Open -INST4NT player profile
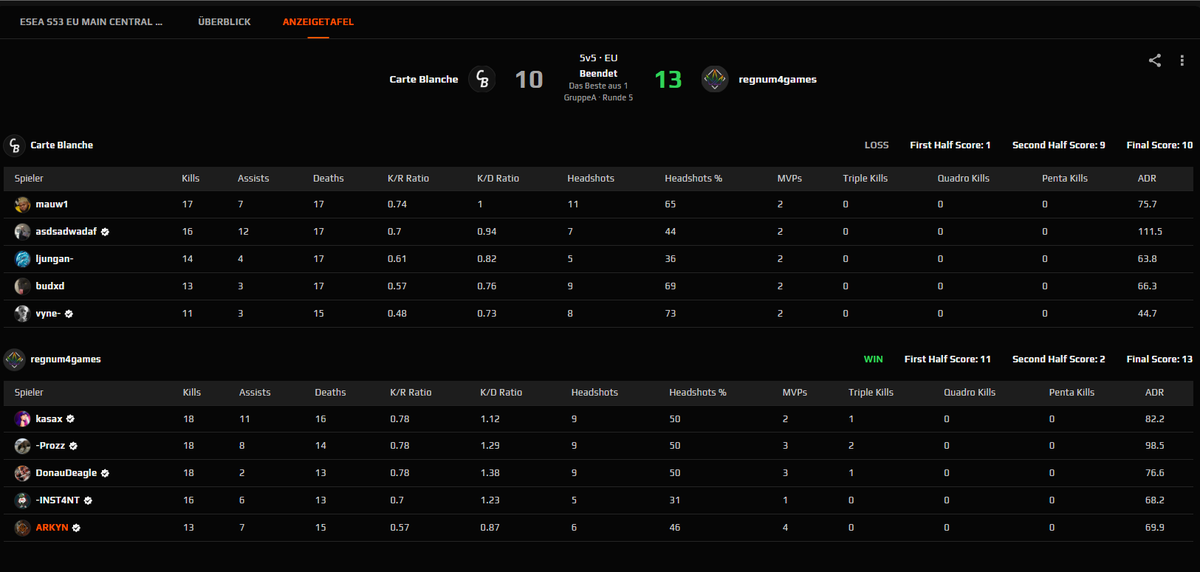 (x=58, y=500)
